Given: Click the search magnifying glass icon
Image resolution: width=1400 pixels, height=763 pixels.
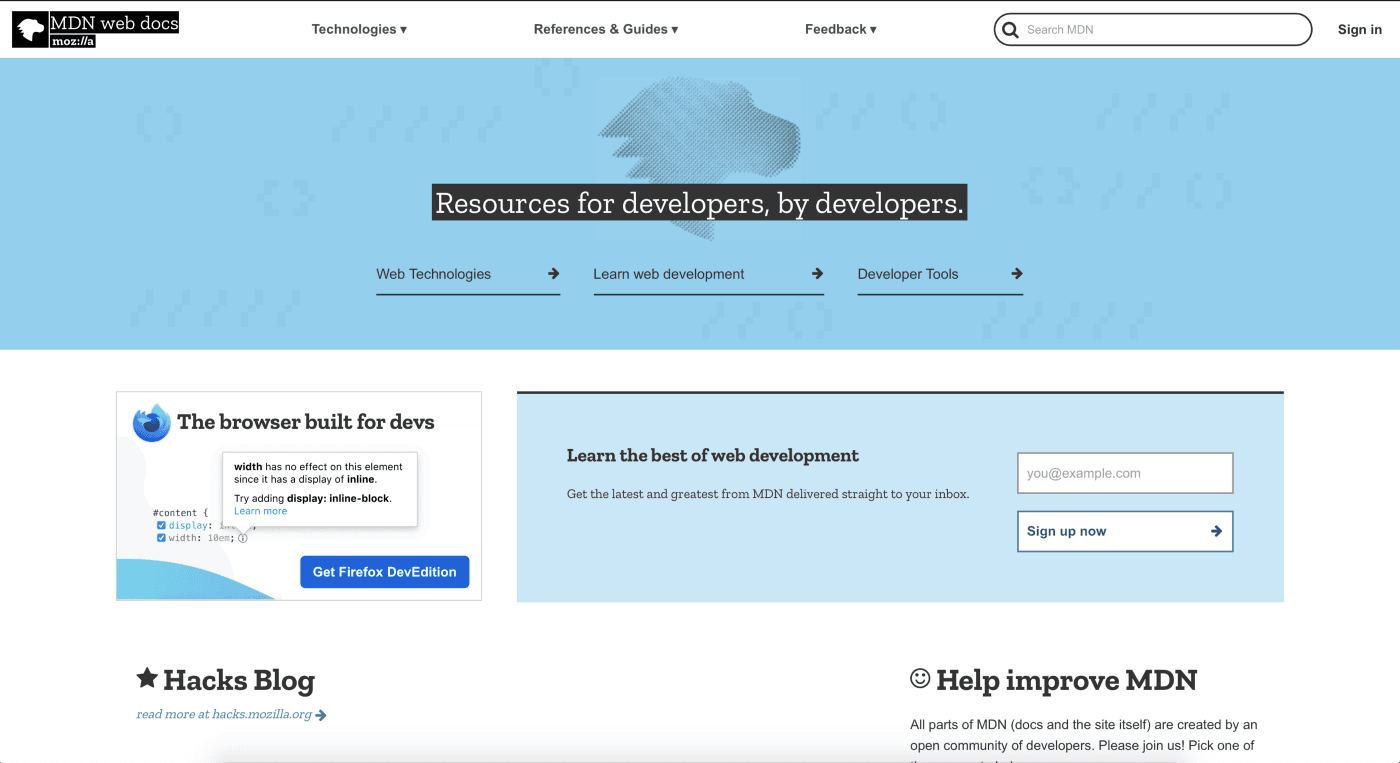Looking at the screenshot, I should pos(1010,30).
